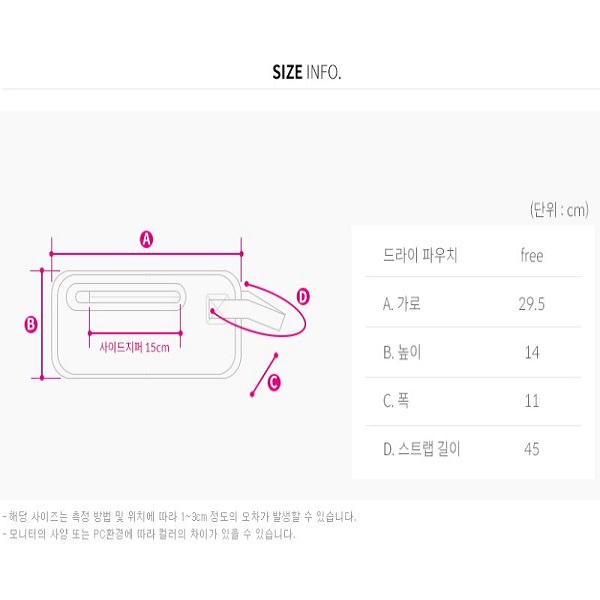Select the B. 높이 row label

click(x=402, y=352)
